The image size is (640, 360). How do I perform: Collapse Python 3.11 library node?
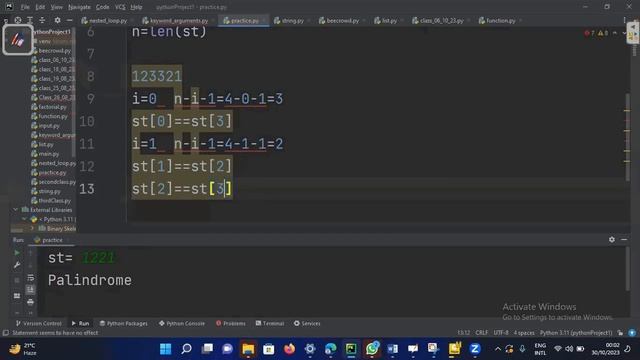(x=24, y=219)
